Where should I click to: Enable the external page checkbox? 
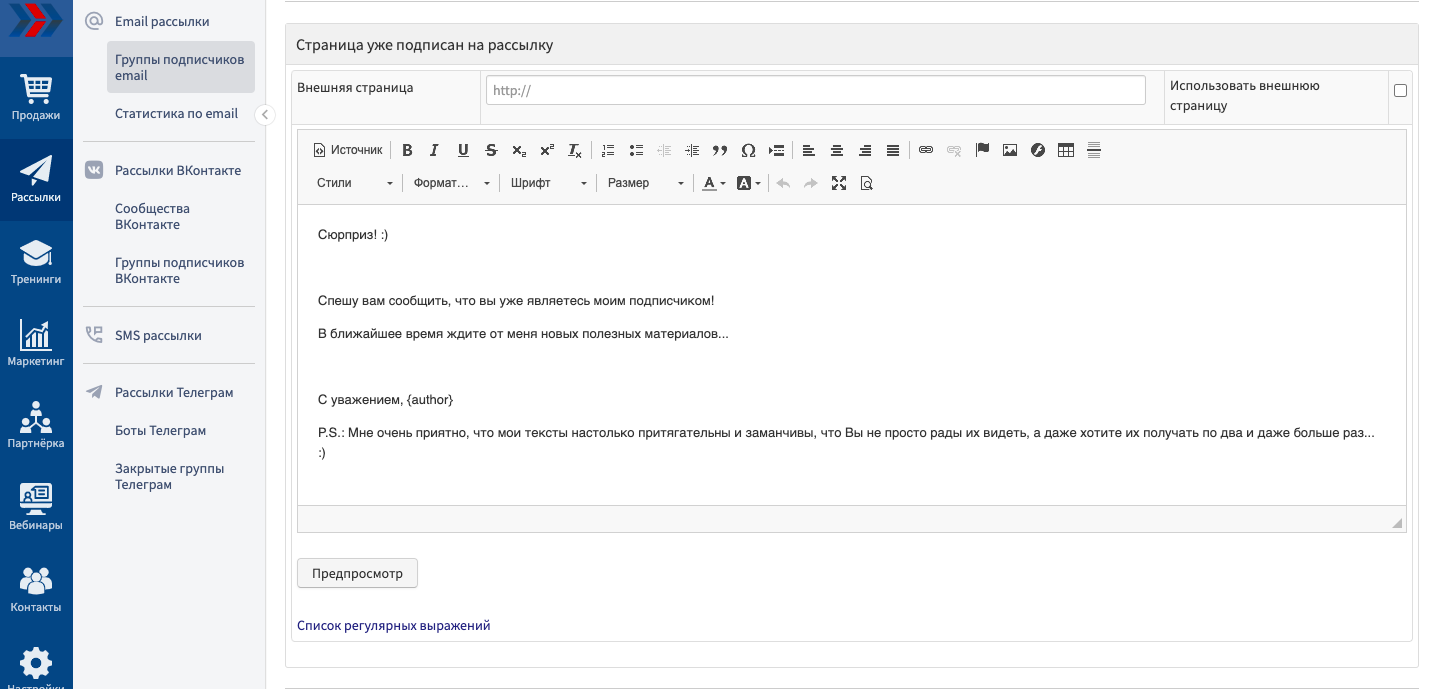[1400, 91]
